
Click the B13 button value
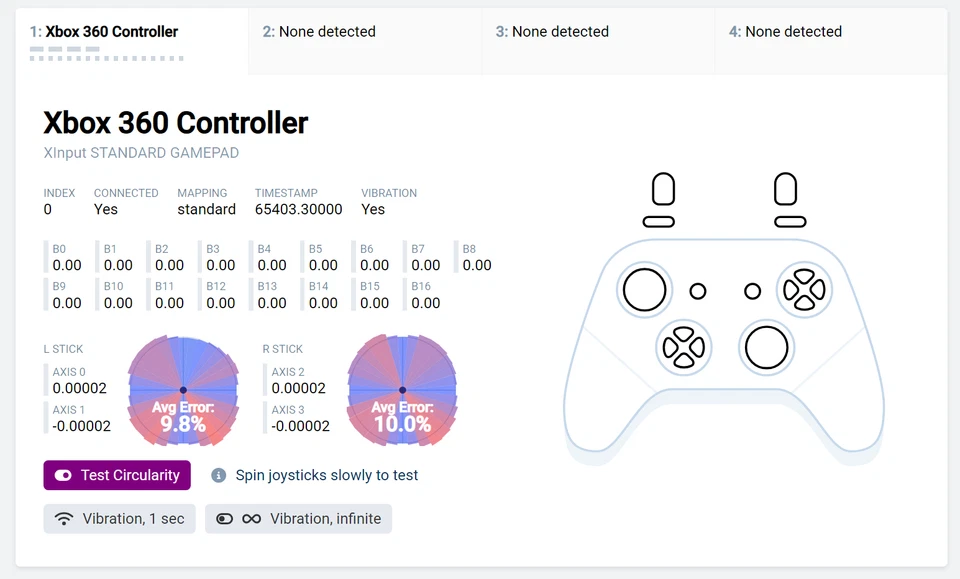pos(272,303)
